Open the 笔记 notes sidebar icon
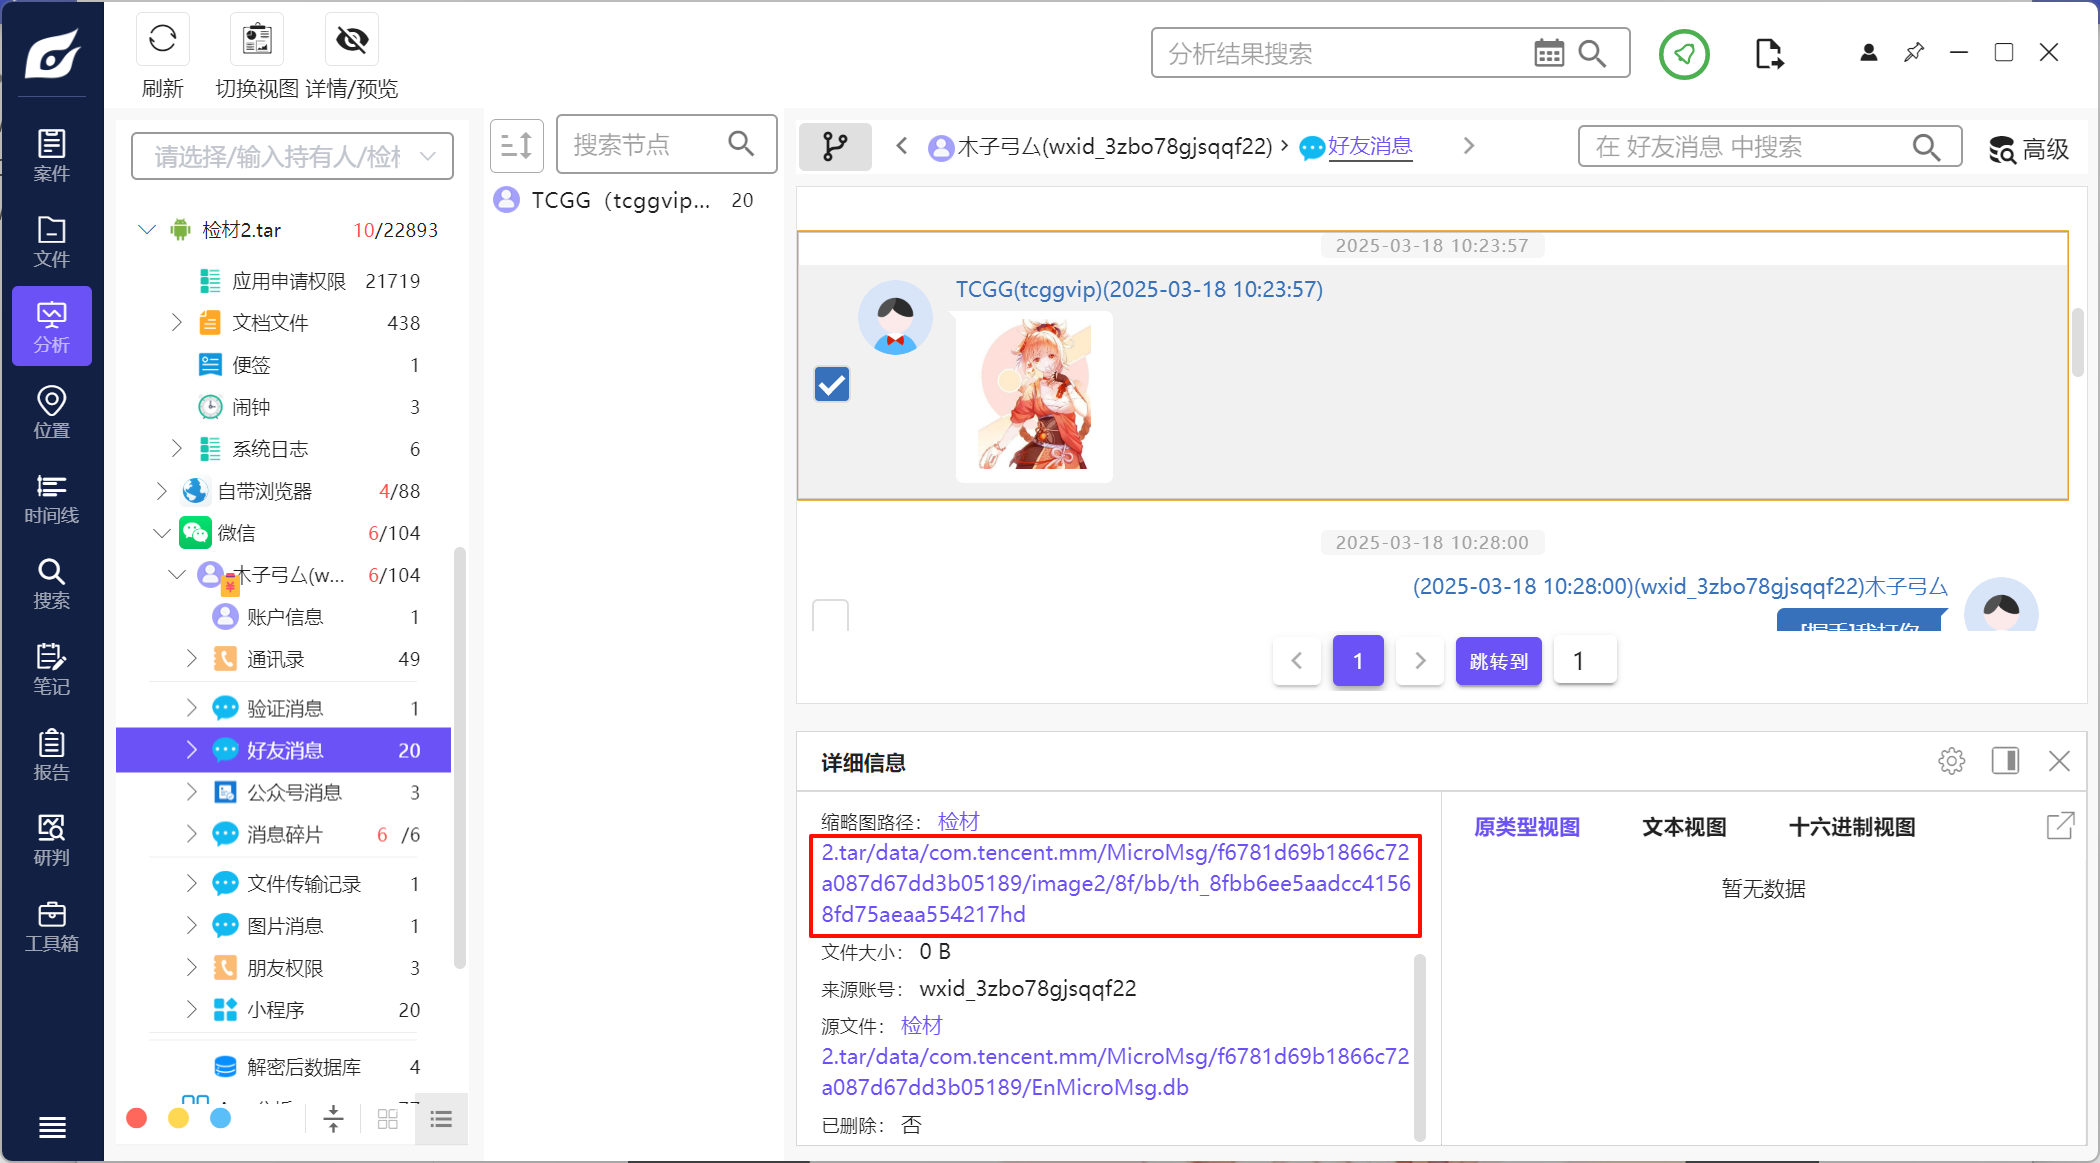This screenshot has width=2100, height=1163. tap(51, 669)
